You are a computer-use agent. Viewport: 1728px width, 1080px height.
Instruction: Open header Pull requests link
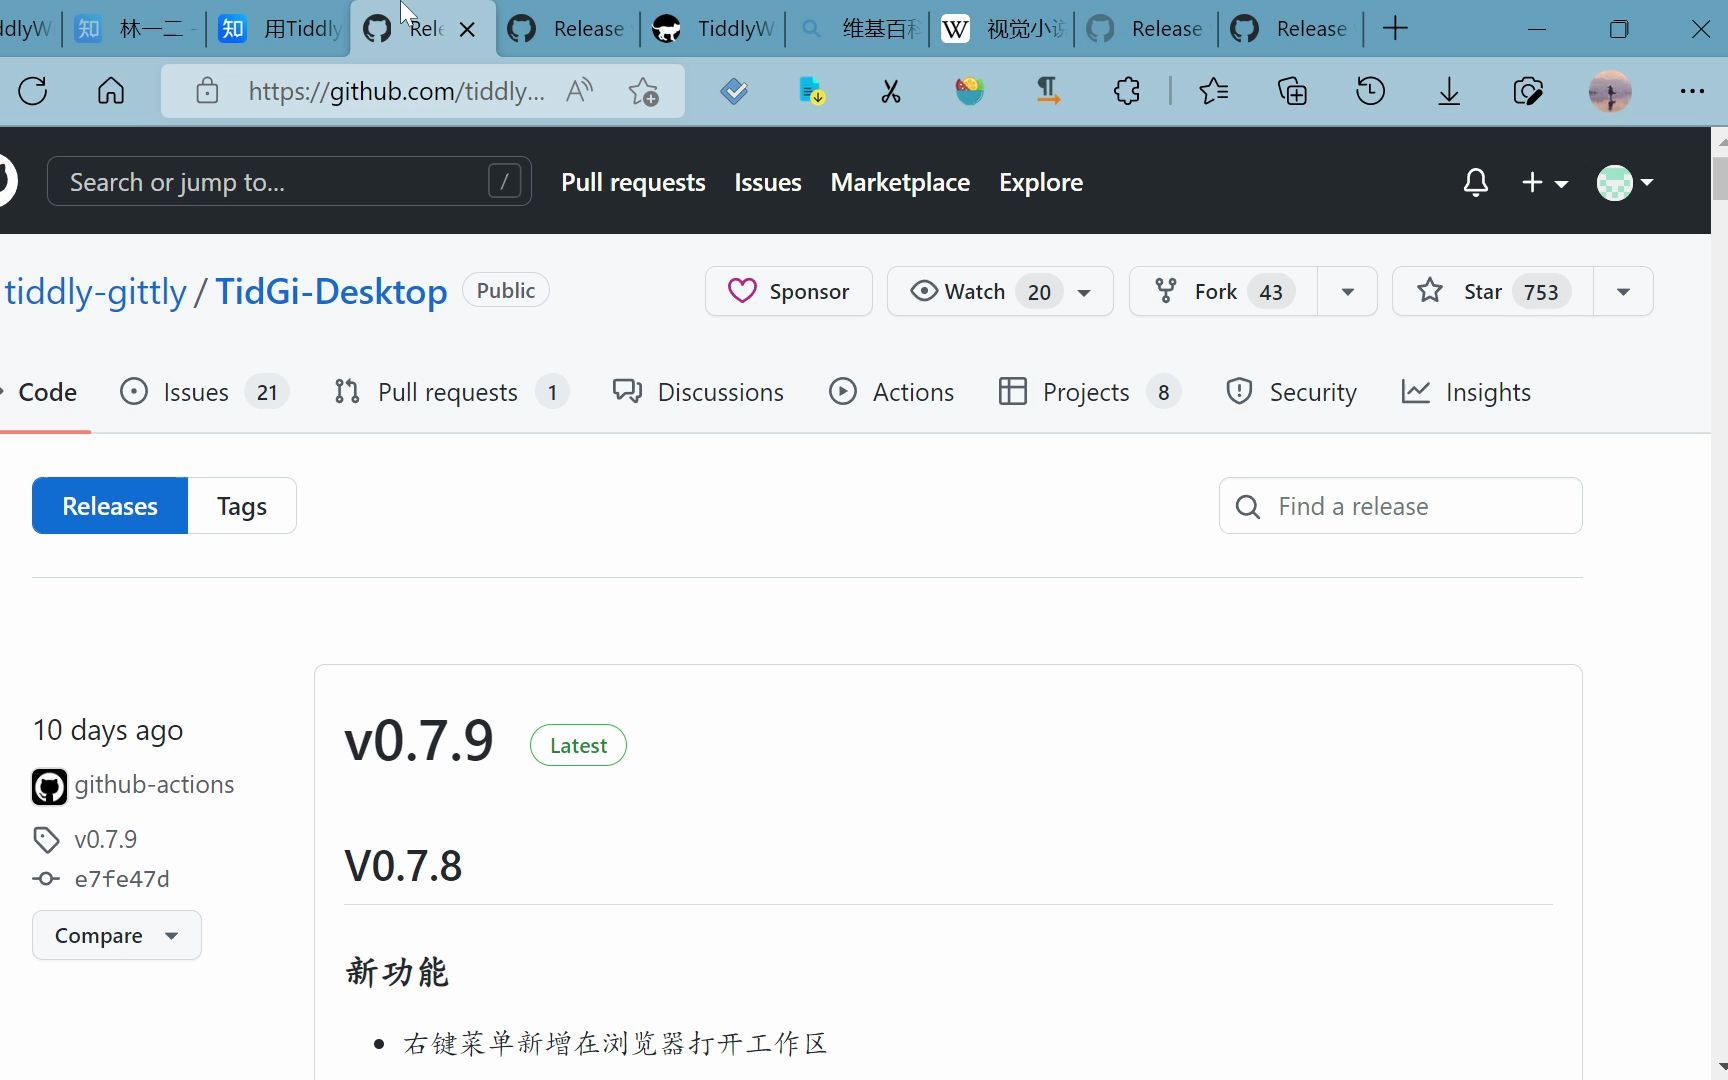click(x=633, y=182)
